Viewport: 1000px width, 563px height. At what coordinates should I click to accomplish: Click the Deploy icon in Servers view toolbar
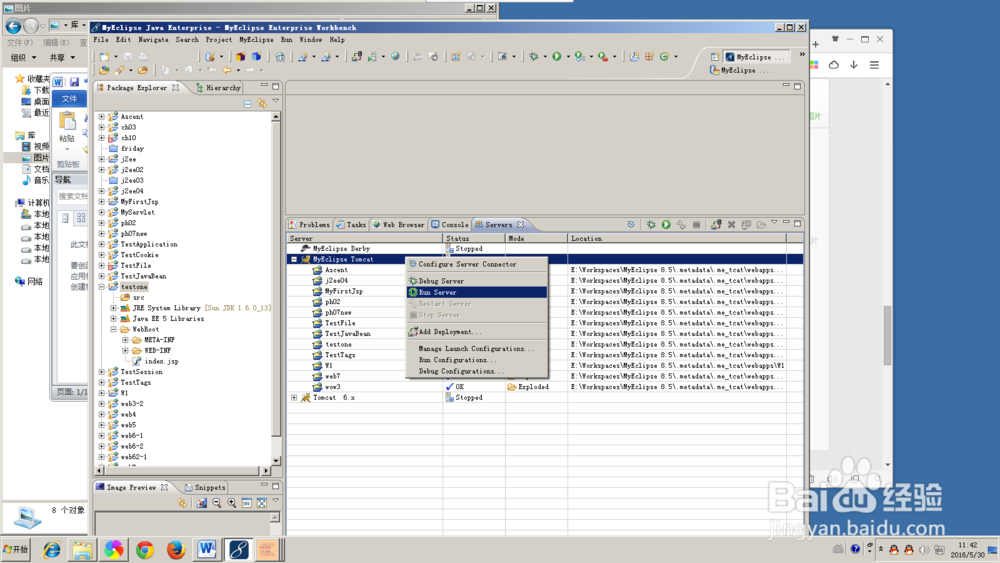tap(716, 224)
